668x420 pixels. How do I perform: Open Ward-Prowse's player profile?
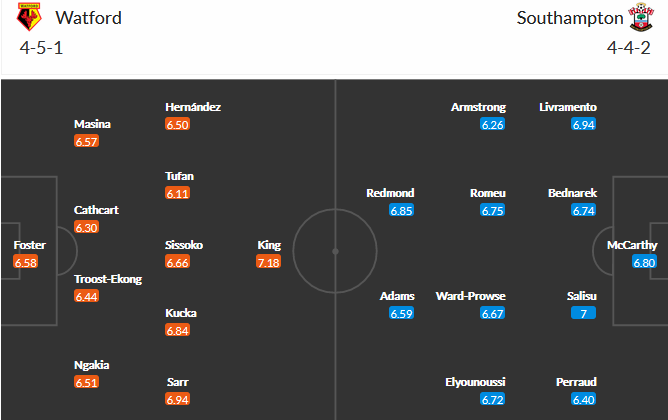[x=471, y=296]
